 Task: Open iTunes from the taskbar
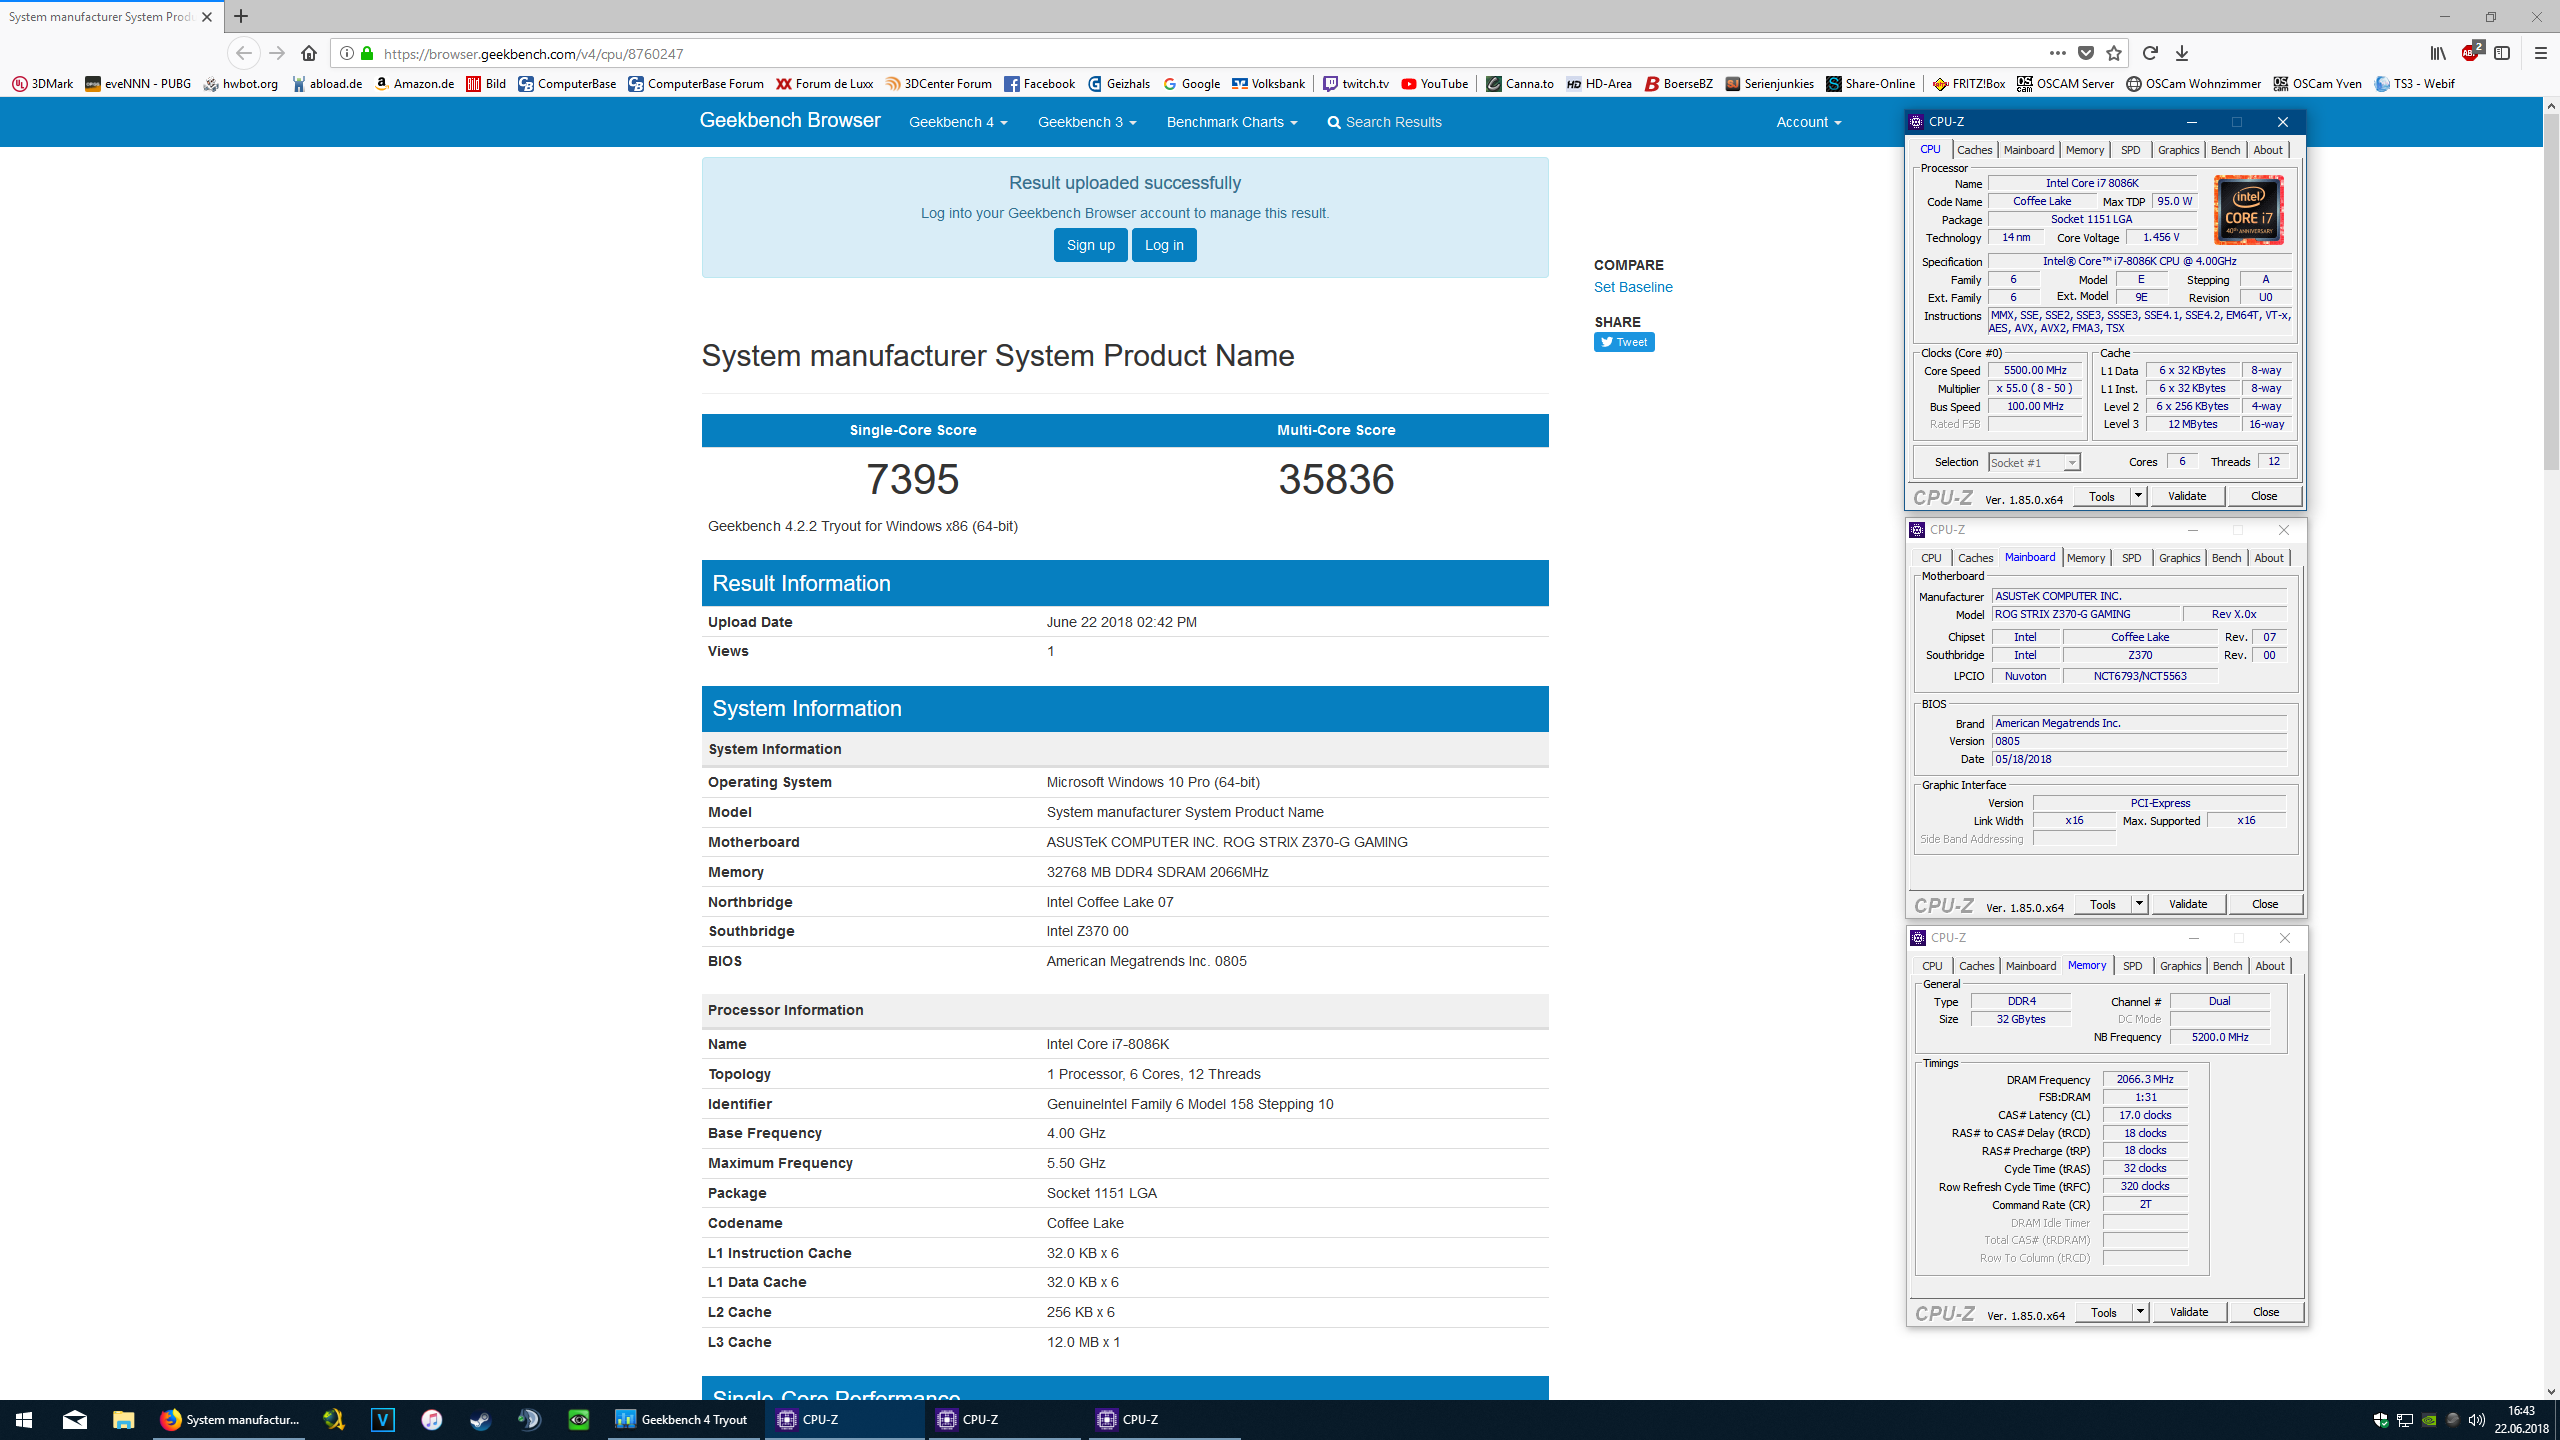(431, 1419)
